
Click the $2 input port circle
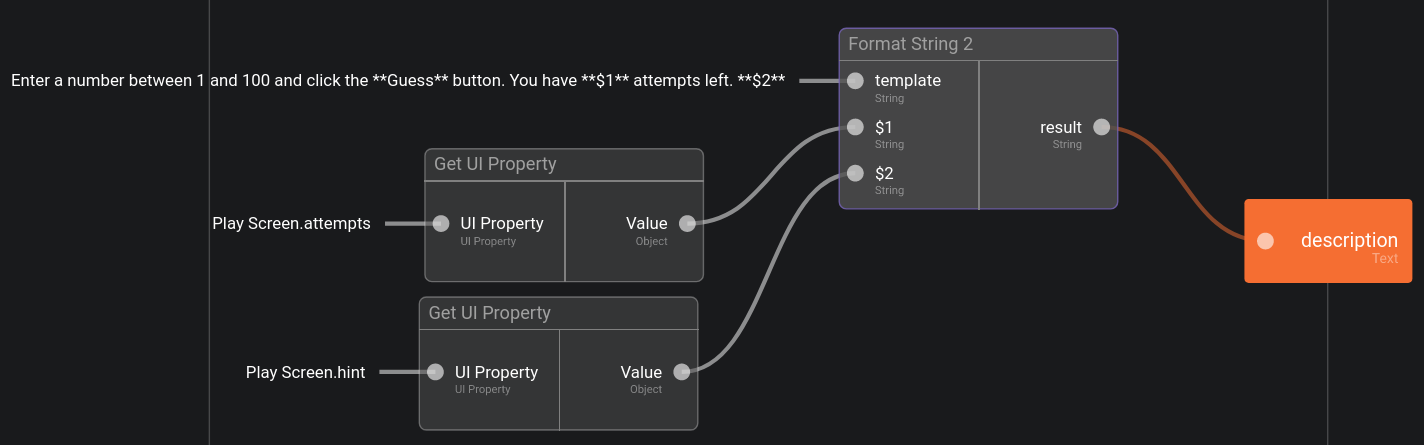click(x=855, y=173)
